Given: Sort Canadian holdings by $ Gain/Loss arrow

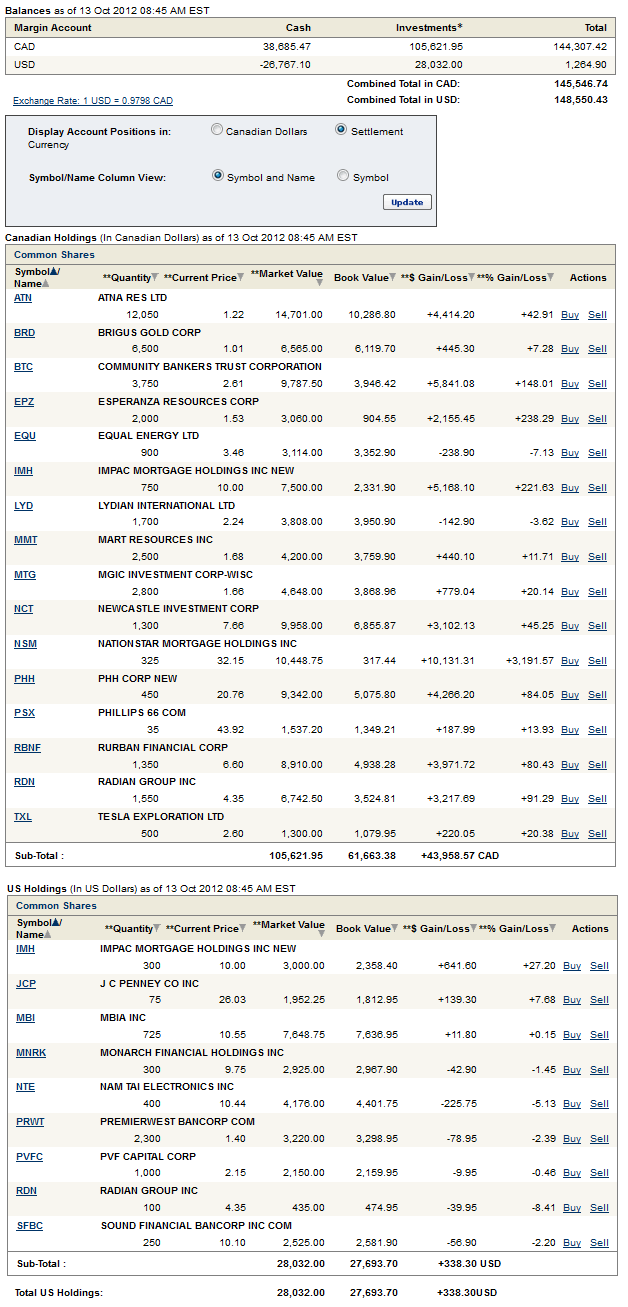Looking at the screenshot, I should 471,278.
